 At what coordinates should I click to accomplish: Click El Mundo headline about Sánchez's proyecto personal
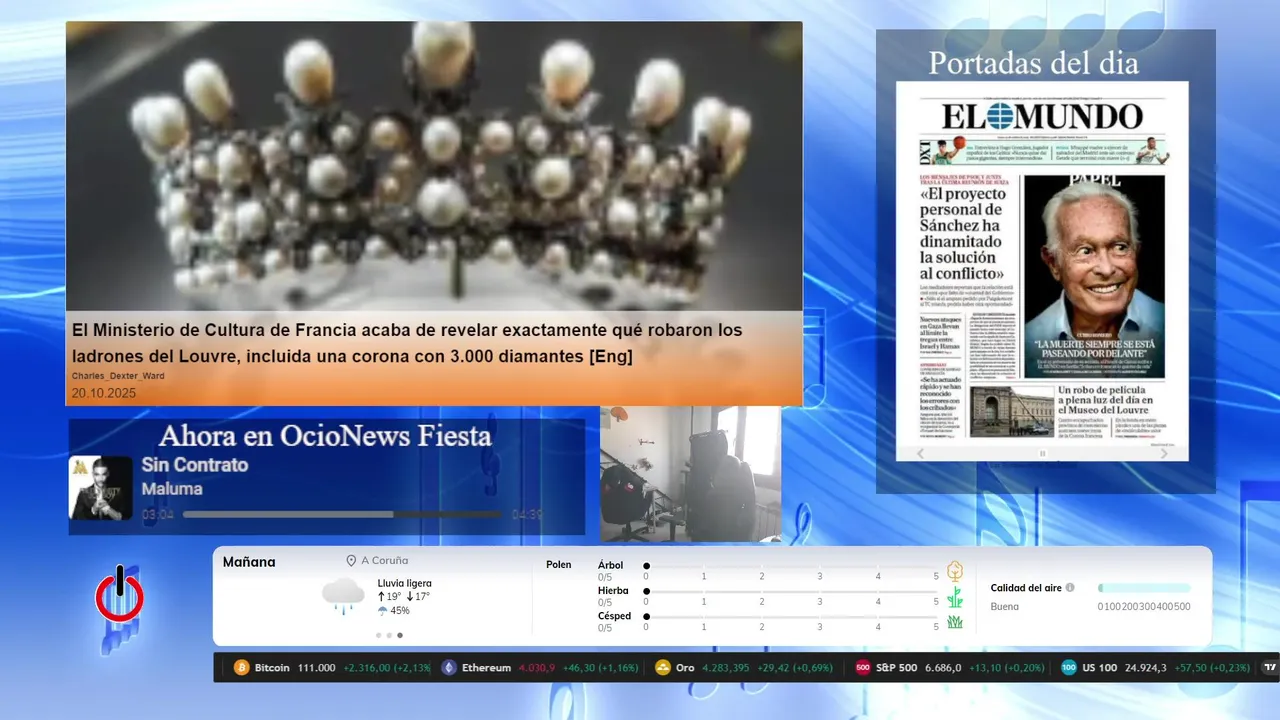(x=962, y=233)
